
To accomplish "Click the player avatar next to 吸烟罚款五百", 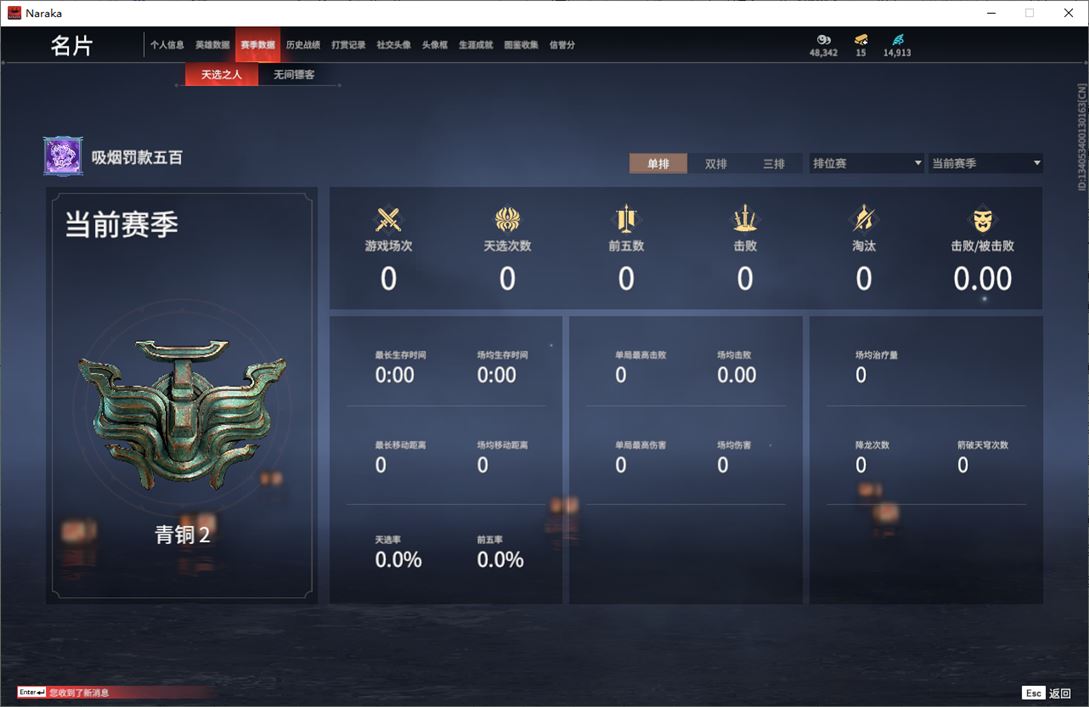I will click(x=63, y=156).
